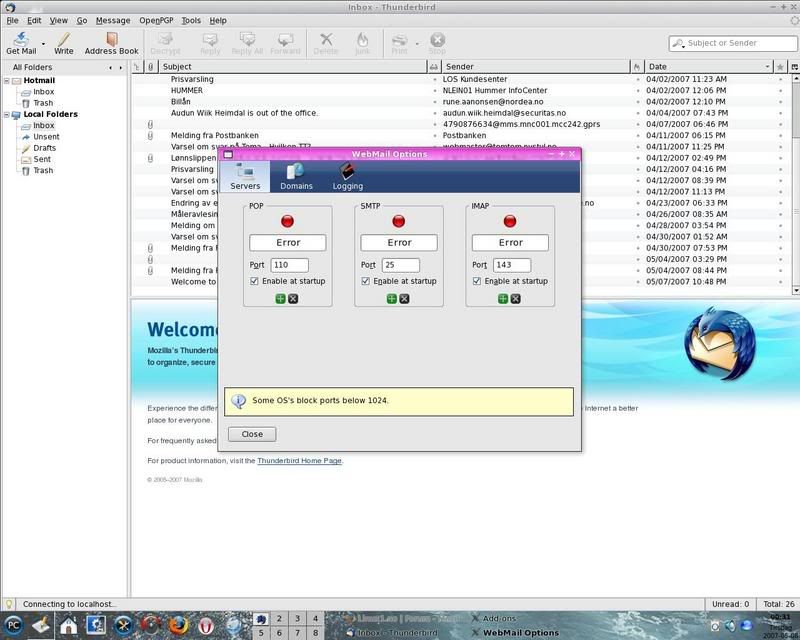The image size is (800, 640).
Task: Open the home folder taskbar icon
Action: pos(68,625)
